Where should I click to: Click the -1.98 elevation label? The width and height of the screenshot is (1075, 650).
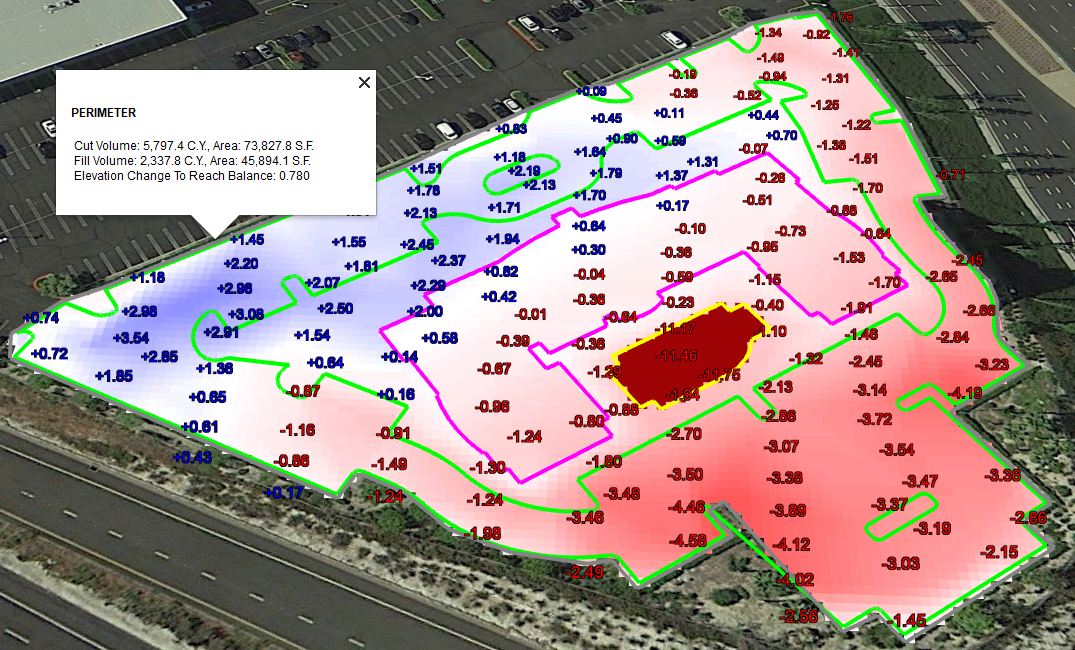483,533
